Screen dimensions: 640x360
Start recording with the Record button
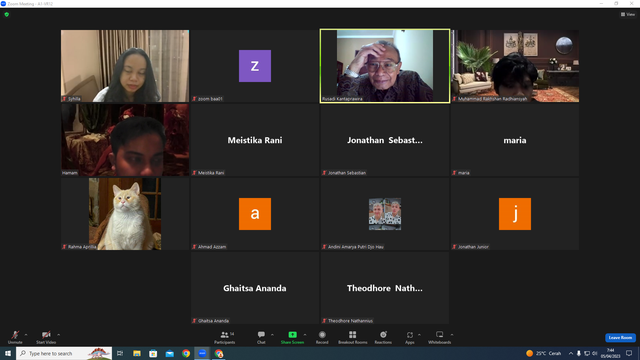pos(322,337)
